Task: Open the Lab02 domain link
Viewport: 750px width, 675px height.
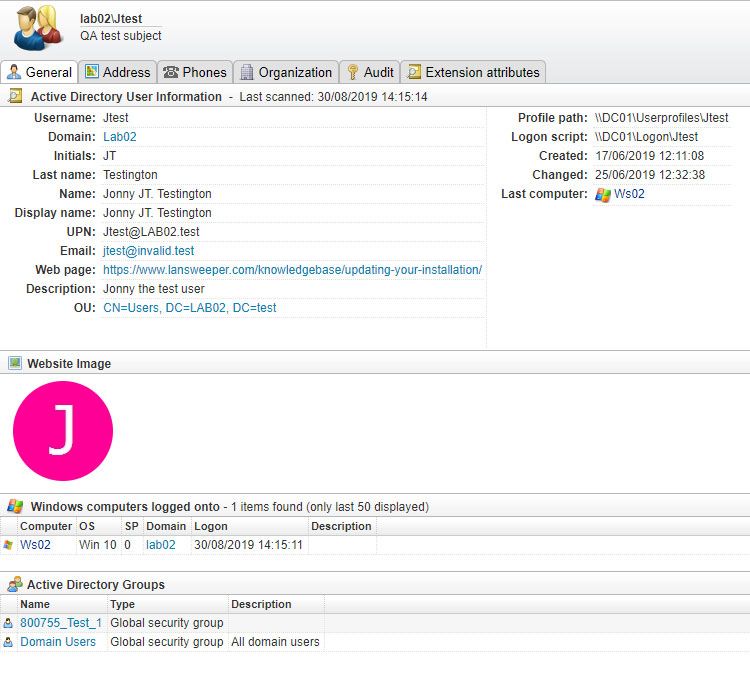Action: [x=120, y=137]
